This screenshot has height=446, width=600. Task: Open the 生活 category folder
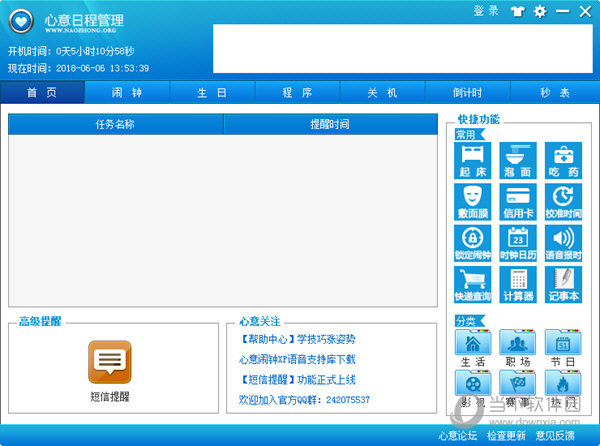(473, 348)
